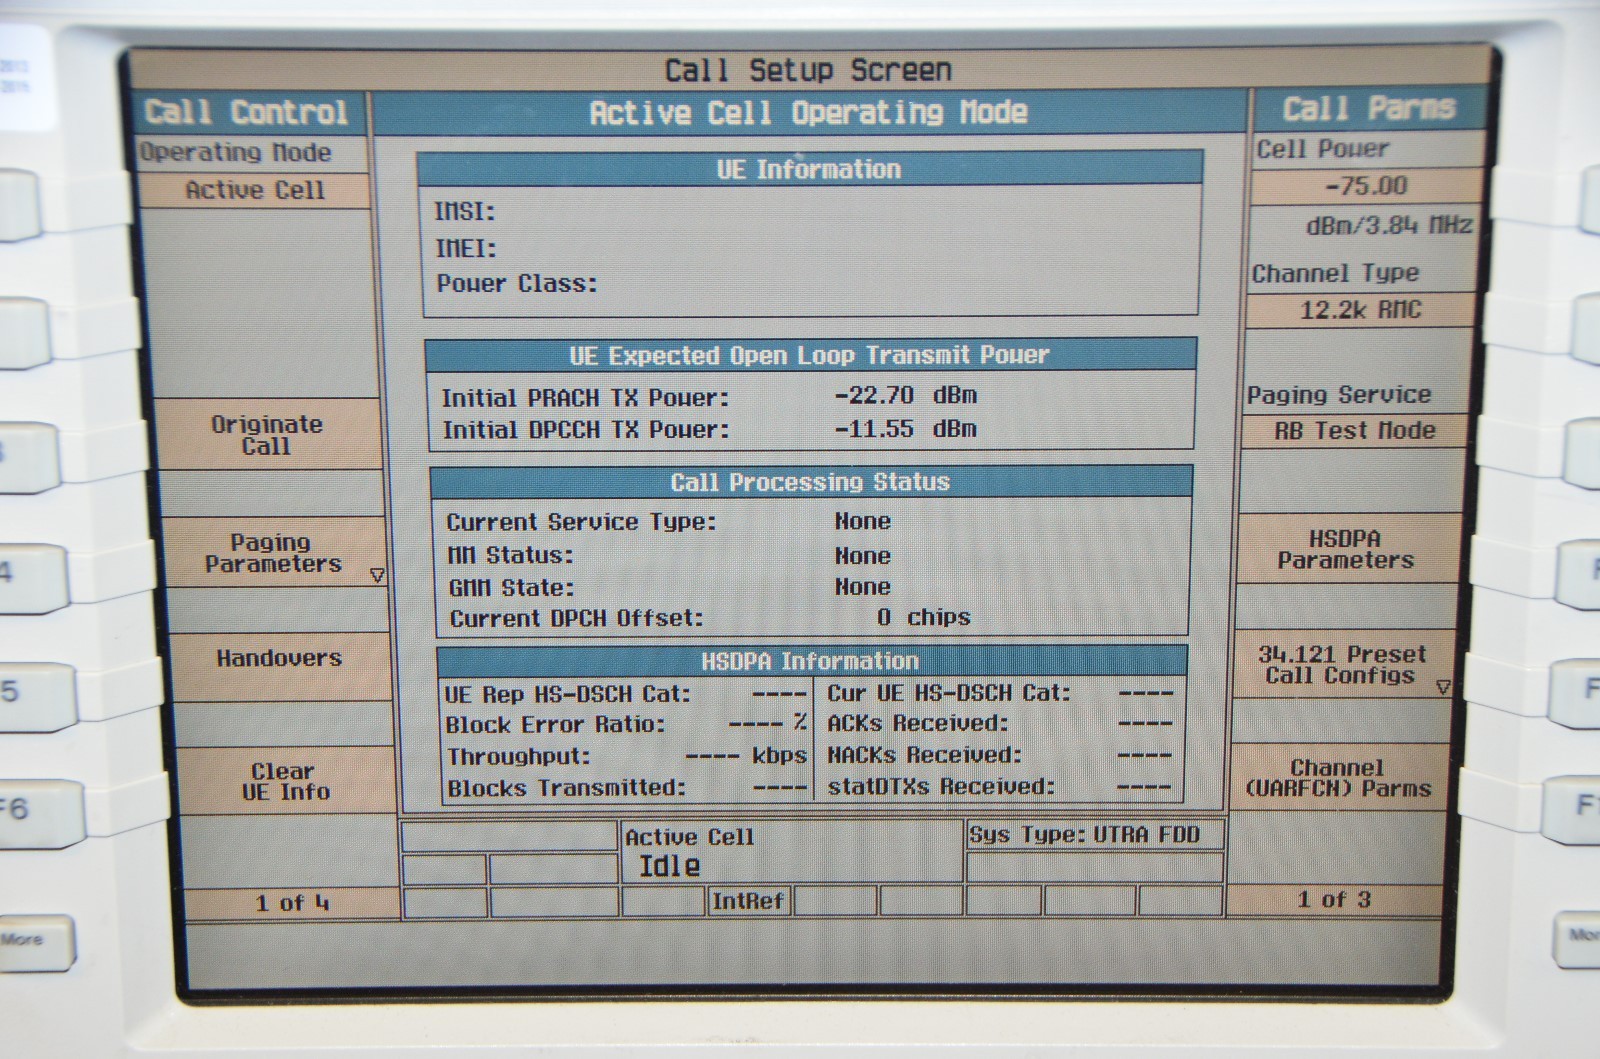The image size is (1600, 1059).
Task: Open the Paging Parameters submenu
Action: pos(272,553)
